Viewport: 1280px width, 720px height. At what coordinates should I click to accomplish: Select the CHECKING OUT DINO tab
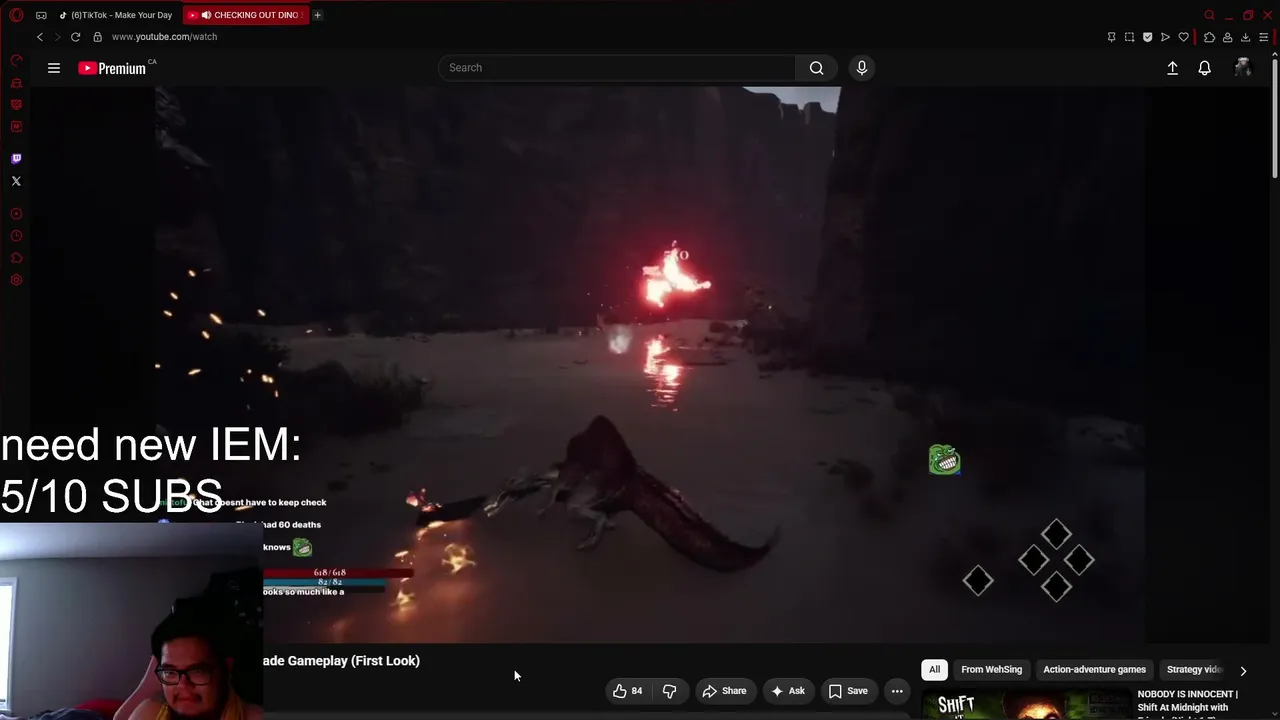(x=248, y=15)
